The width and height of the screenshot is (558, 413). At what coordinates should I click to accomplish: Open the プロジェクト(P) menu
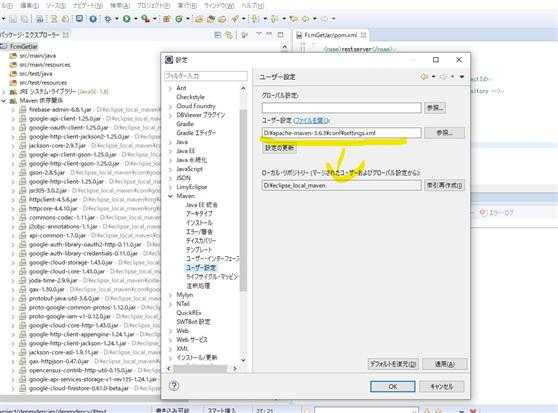click(153, 5)
